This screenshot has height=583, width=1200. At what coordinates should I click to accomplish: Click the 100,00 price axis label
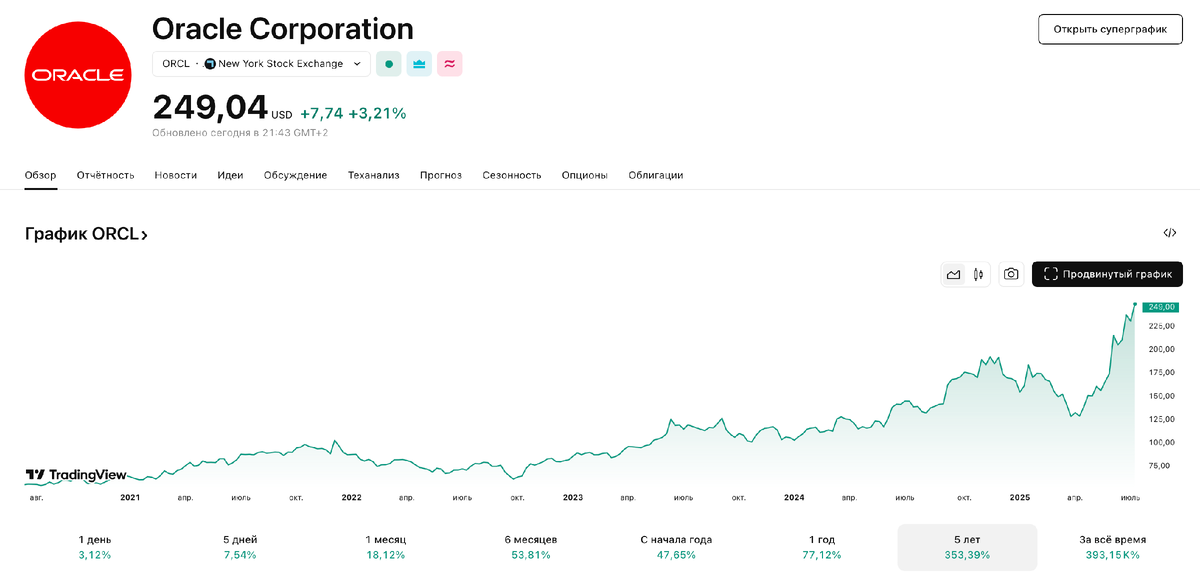[x=1161, y=442]
